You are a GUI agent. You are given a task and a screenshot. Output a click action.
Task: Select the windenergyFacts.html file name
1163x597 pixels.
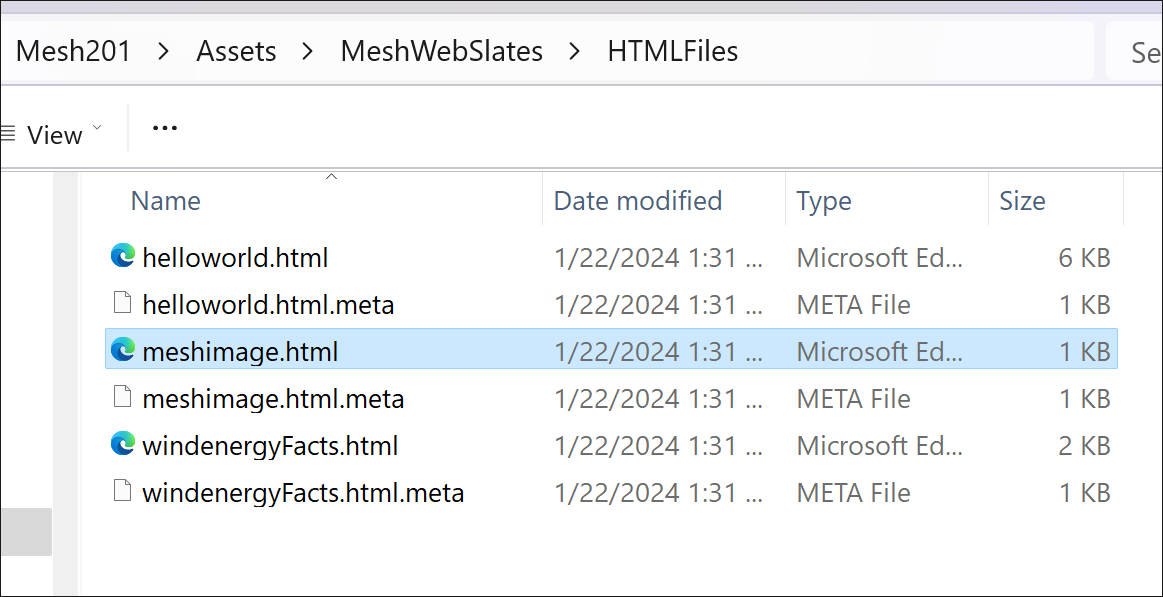[x=270, y=445]
